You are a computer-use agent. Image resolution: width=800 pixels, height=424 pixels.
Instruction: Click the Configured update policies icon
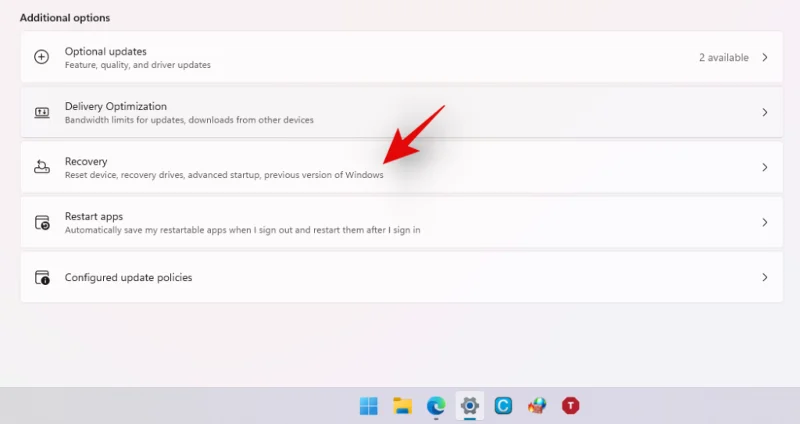(x=42, y=278)
